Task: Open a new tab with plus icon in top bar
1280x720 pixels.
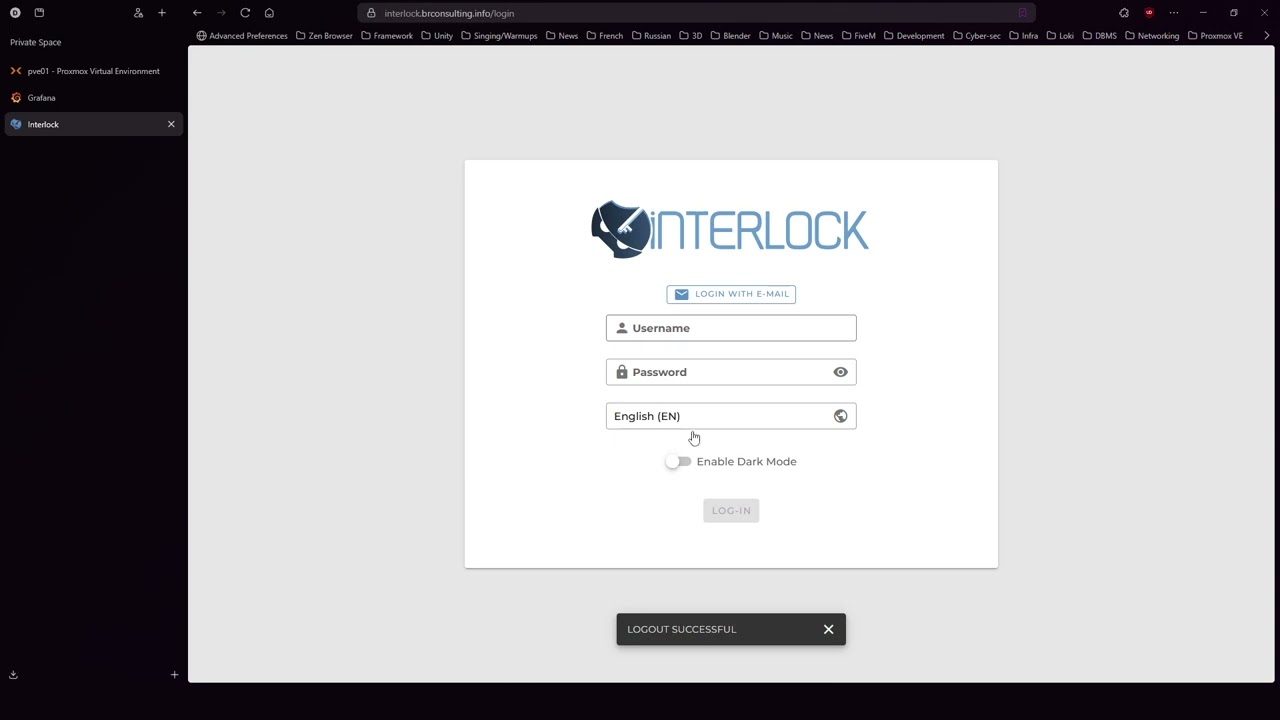Action: point(162,13)
